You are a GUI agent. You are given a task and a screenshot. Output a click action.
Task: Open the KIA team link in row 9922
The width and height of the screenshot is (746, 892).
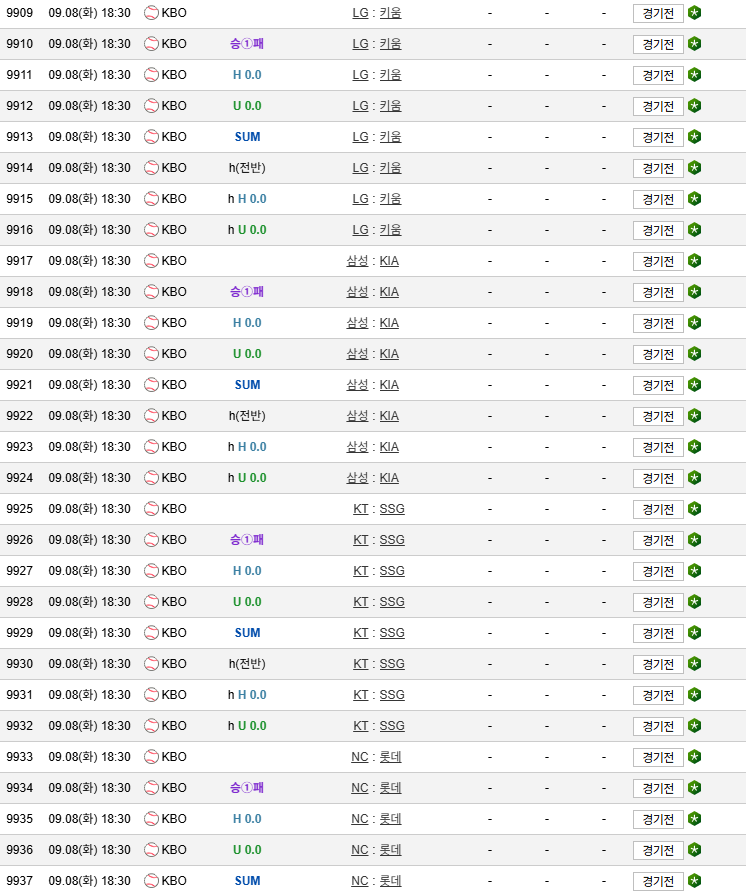coord(389,416)
